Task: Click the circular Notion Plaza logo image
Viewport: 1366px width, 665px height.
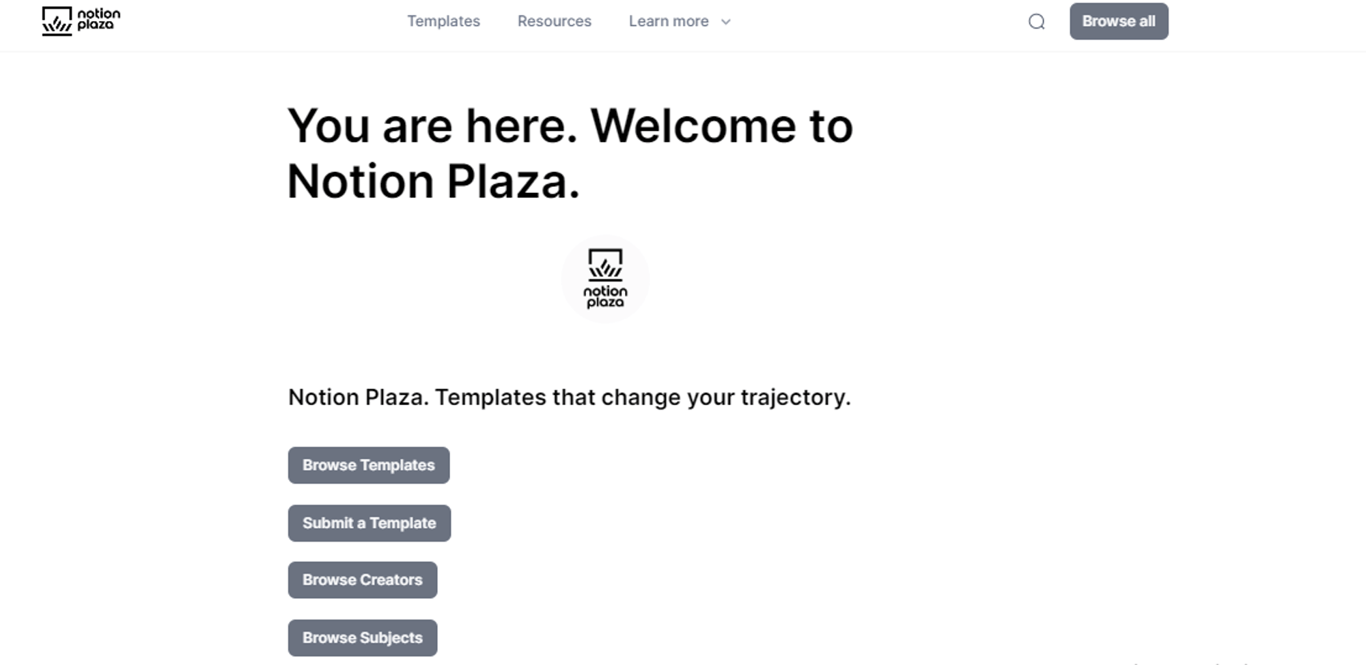Action: (605, 279)
